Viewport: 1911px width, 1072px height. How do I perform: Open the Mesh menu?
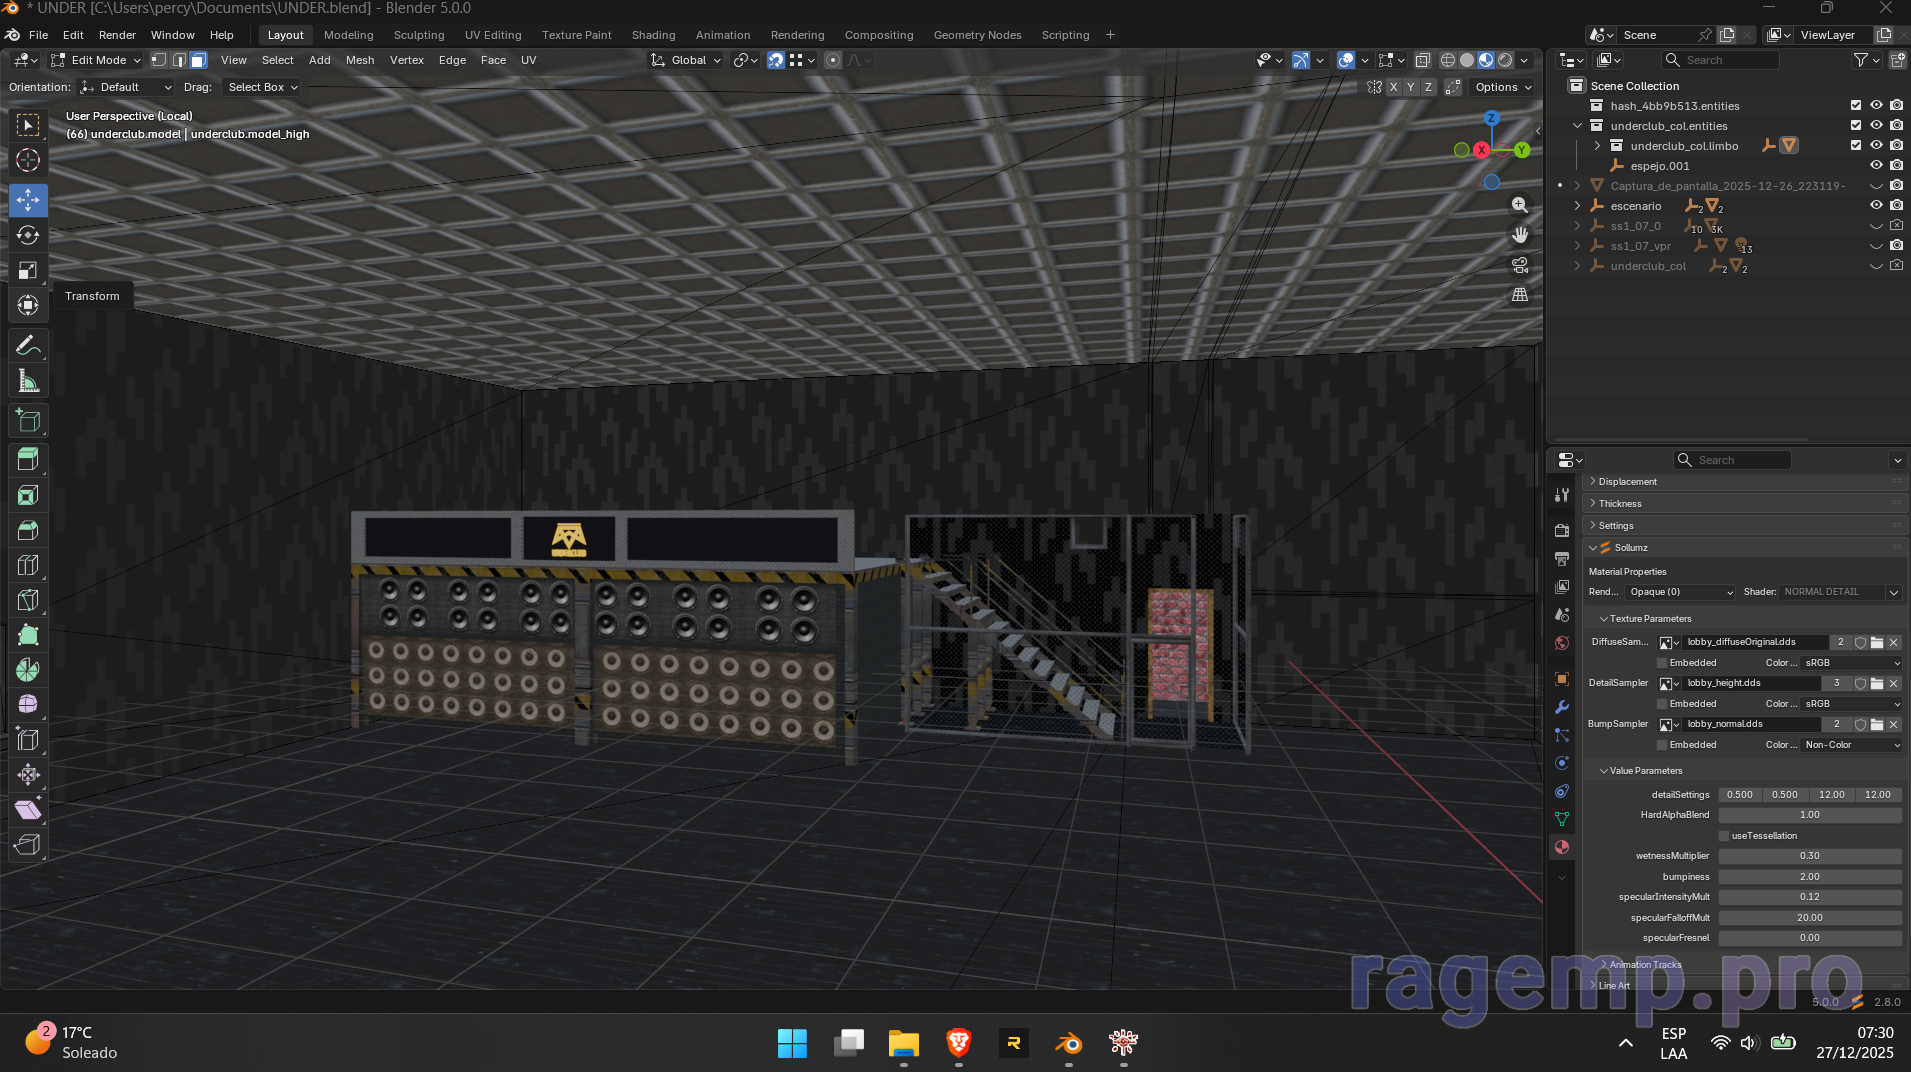[x=360, y=60]
